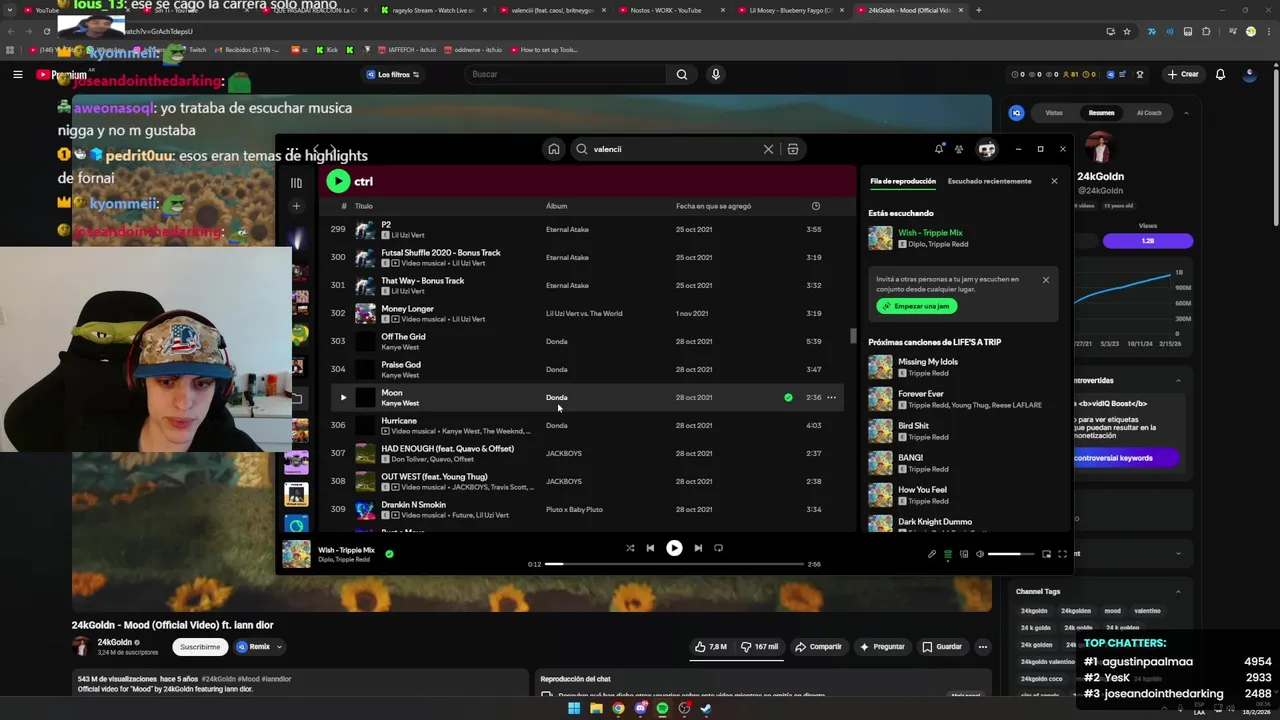Sort the playlist by the Álbum column
This screenshot has height=720, width=1280.
tap(556, 206)
